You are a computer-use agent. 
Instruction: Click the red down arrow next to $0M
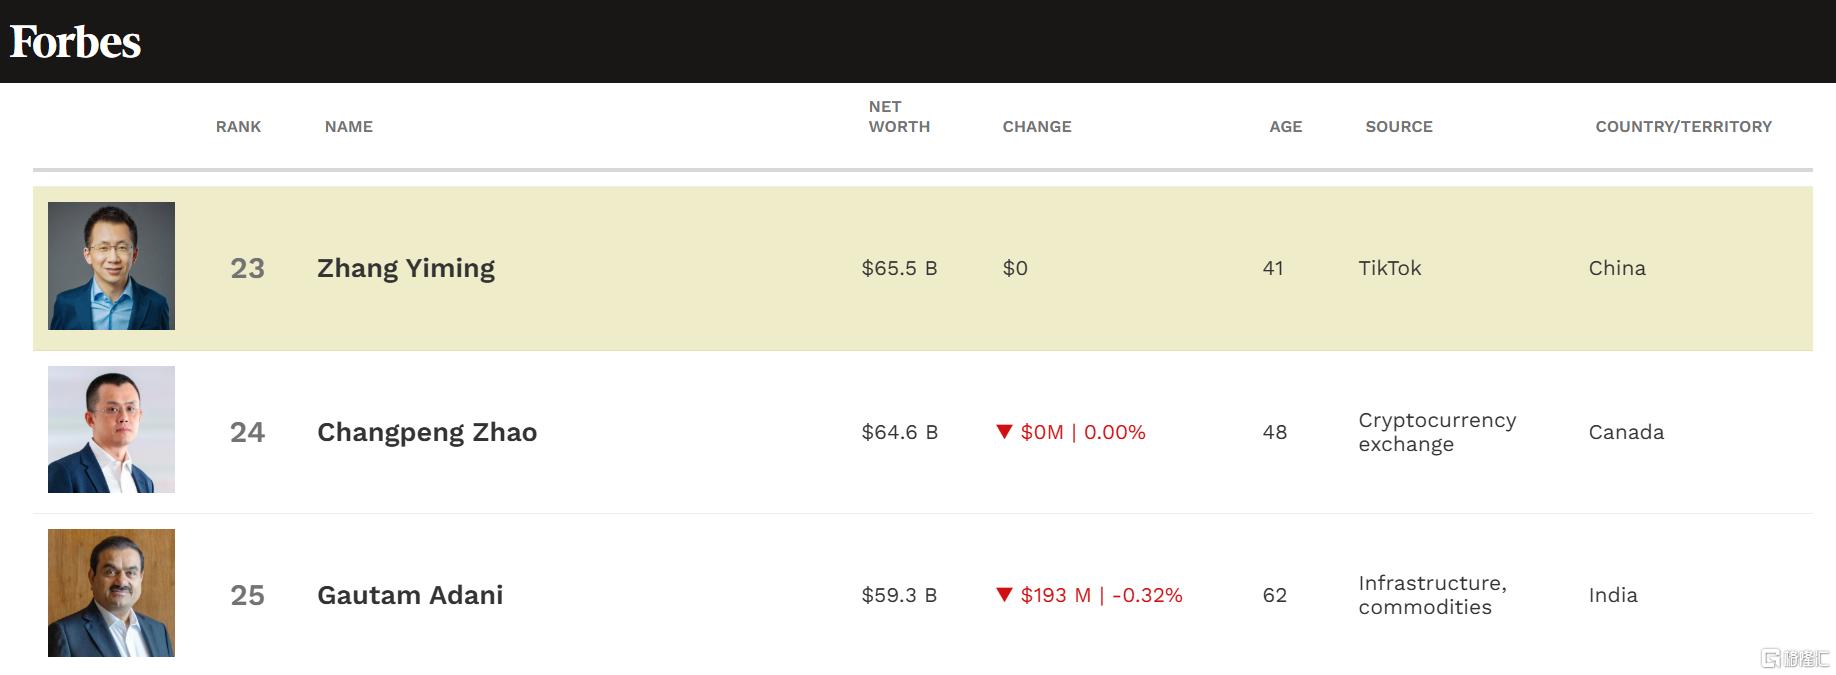[1005, 432]
